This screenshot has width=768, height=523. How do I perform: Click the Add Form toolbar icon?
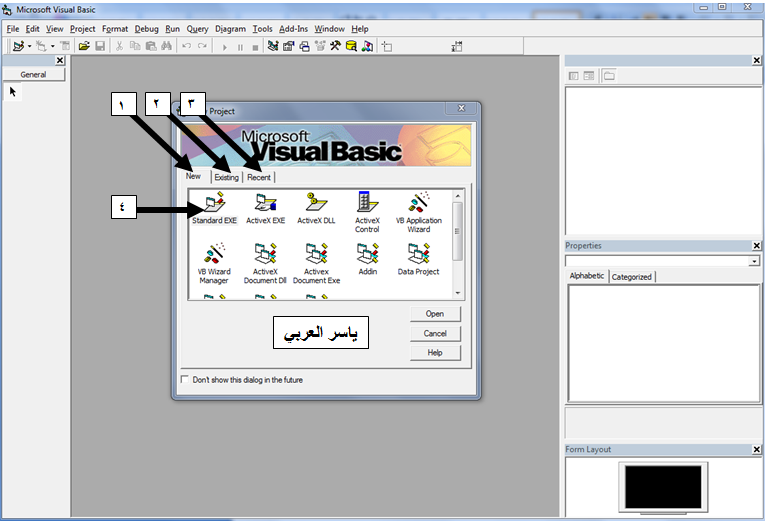[x=41, y=47]
